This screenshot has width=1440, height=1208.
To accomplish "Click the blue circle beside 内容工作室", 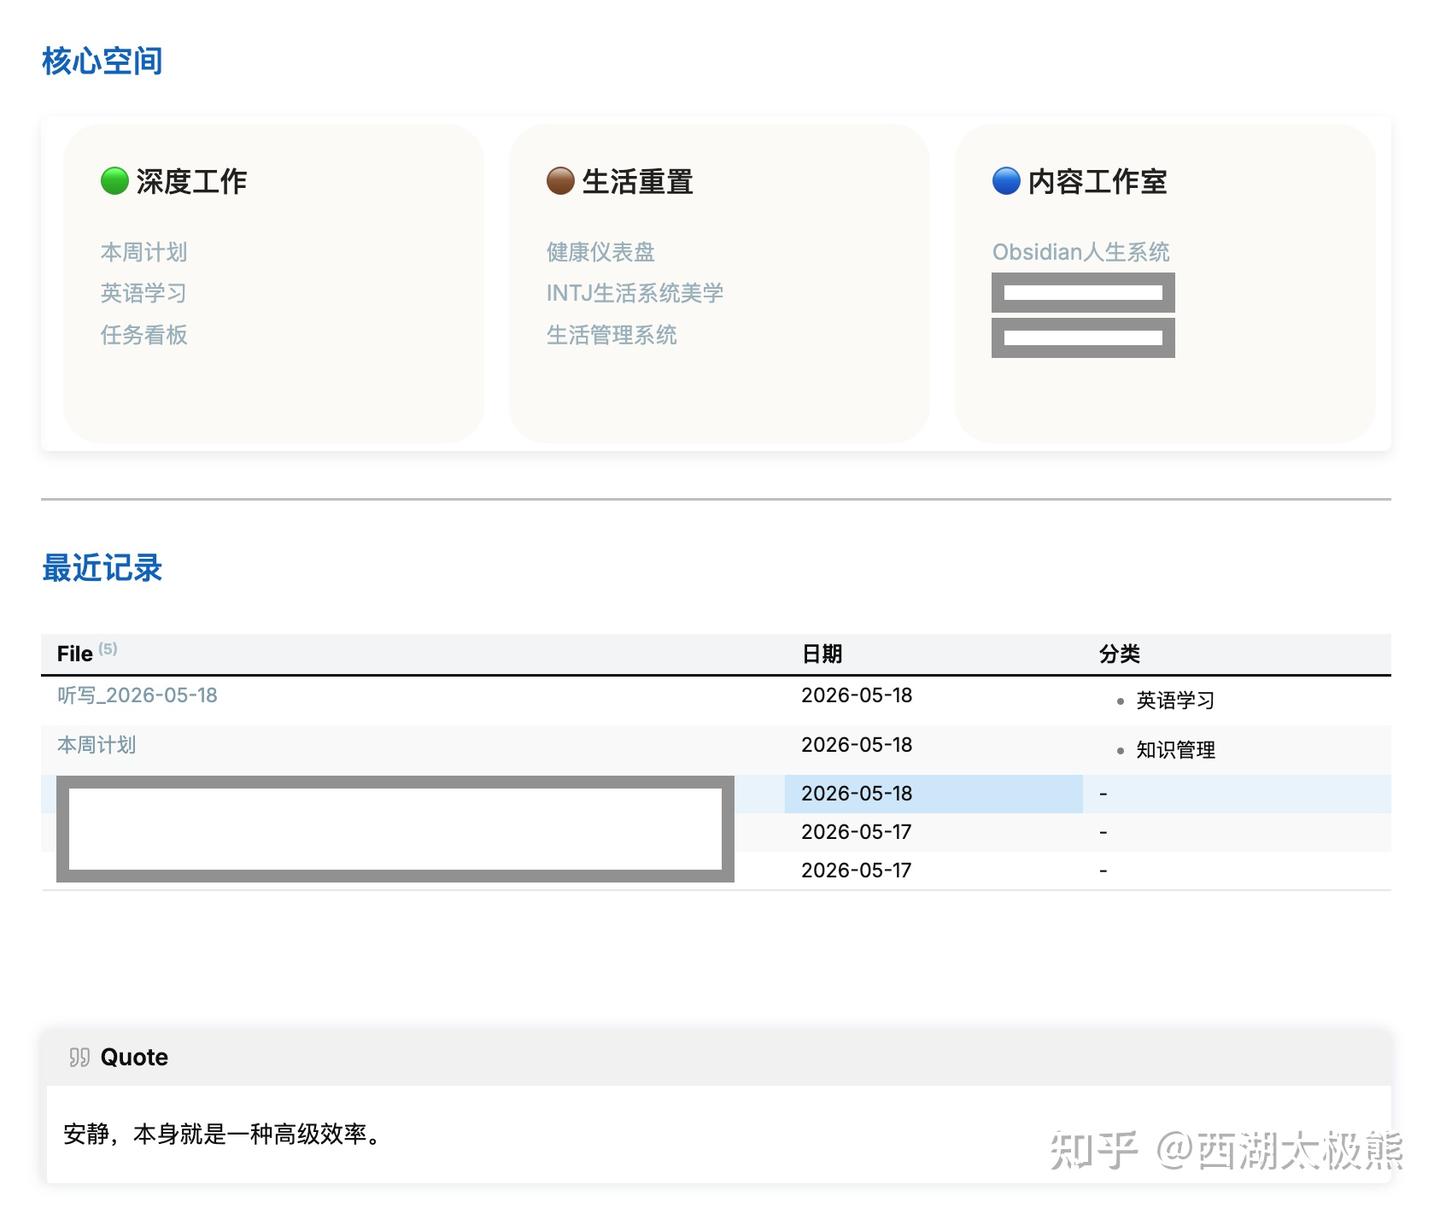I will [x=1006, y=181].
